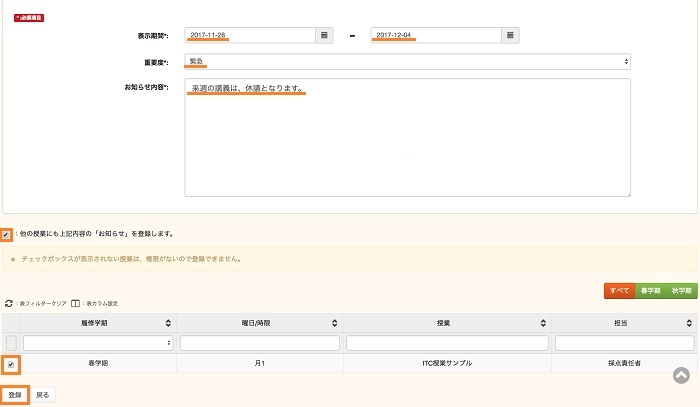700x407 pixels.
Task: Click the table filter clear refresh icon
Action: pyautogui.click(x=9, y=302)
